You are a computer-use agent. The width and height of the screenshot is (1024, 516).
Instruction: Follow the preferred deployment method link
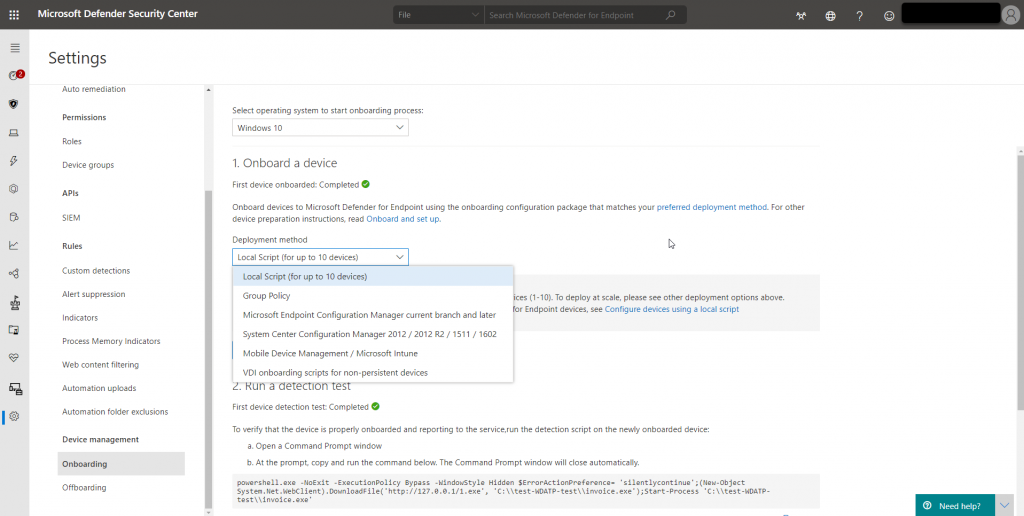tap(711, 207)
